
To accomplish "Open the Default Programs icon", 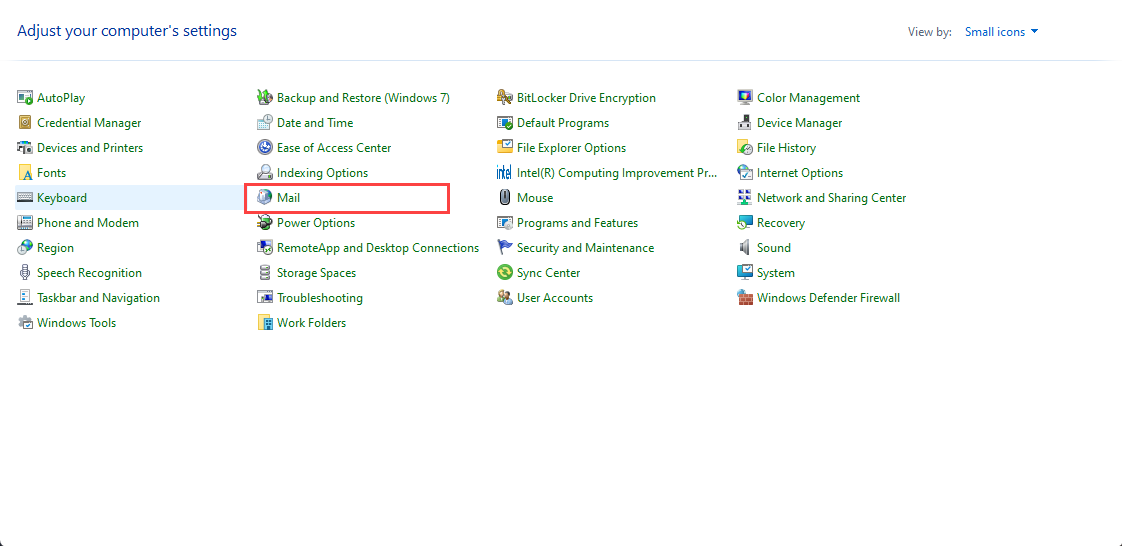I will click(x=505, y=123).
